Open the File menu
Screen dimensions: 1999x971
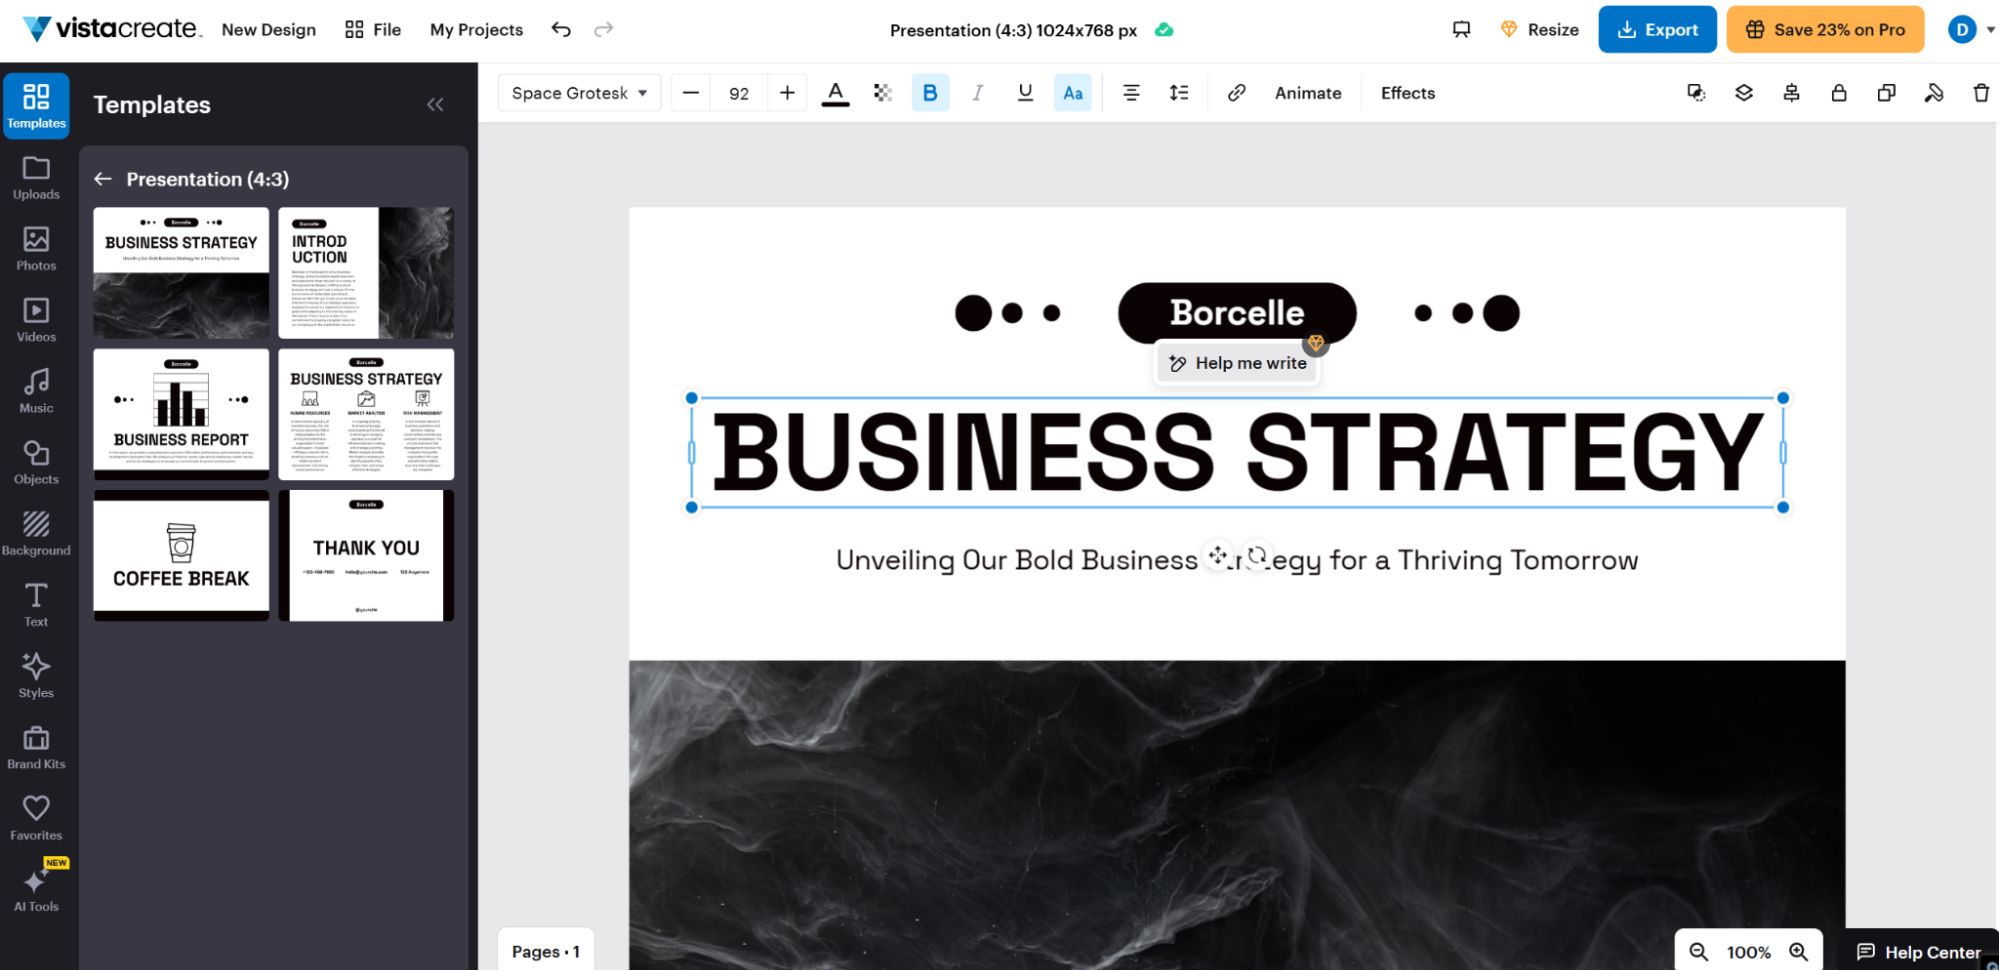[373, 30]
